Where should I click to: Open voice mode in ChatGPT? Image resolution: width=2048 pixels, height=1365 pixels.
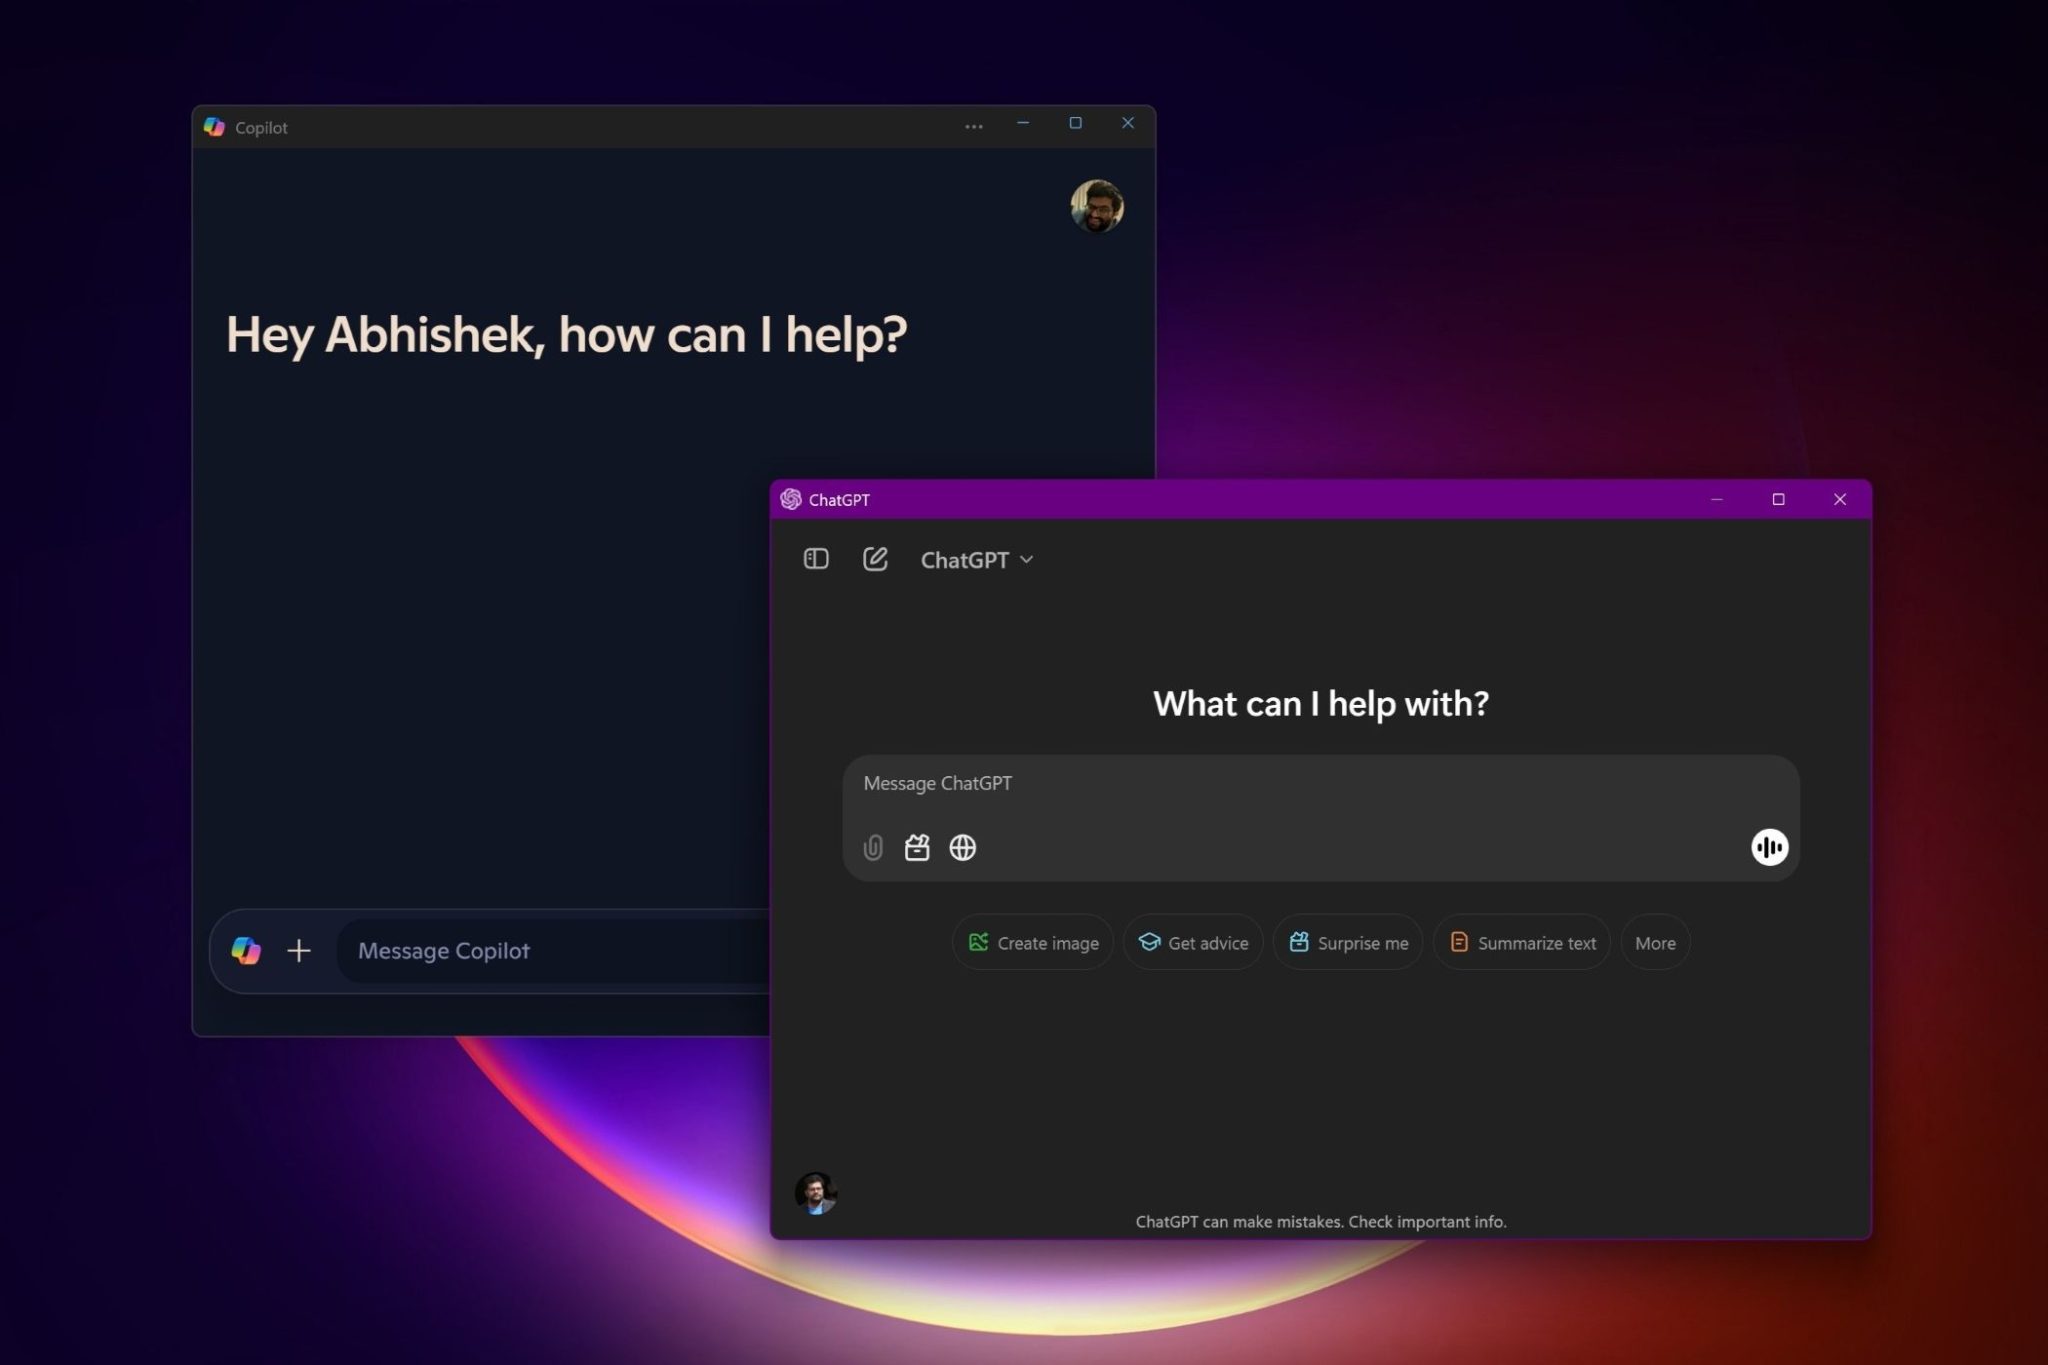click(x=1768, y=847)
